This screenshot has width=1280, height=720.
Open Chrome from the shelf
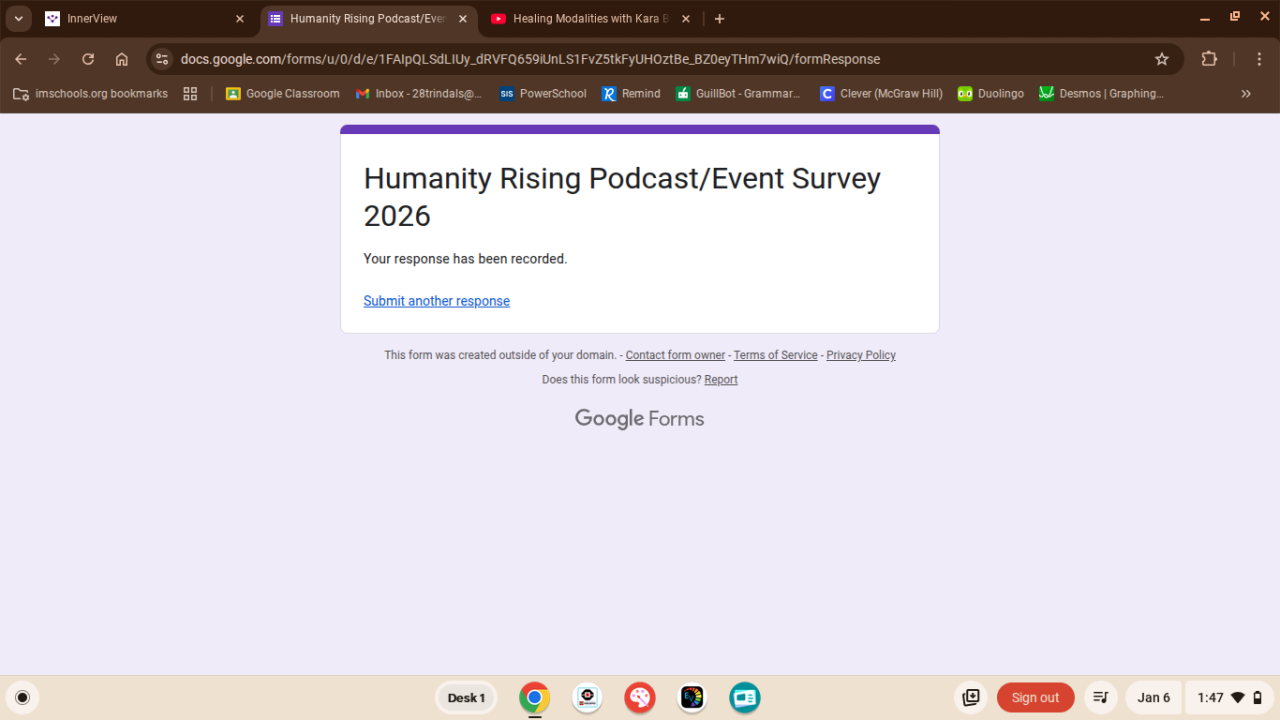[x=535, y=698]
